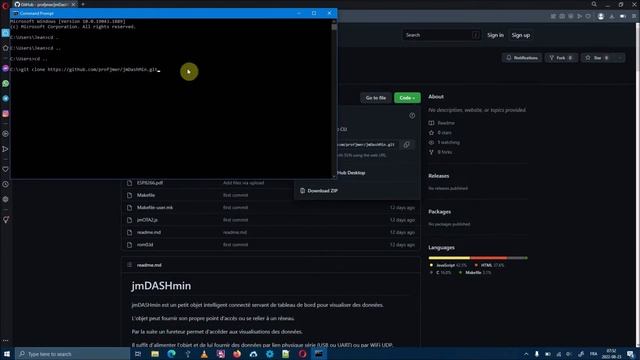
Task: Open Telegram in the Opera sidebar
Action: [x=5, y=98]
